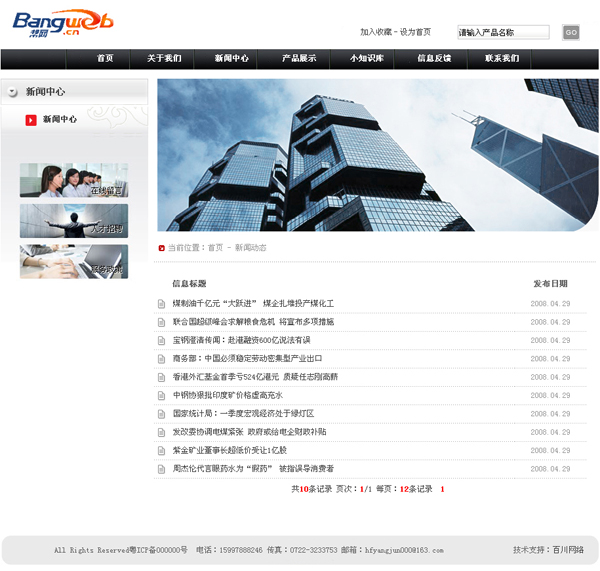Open the 关于我们 navigation menu item
600x571 pixels.
pos(164,59)
